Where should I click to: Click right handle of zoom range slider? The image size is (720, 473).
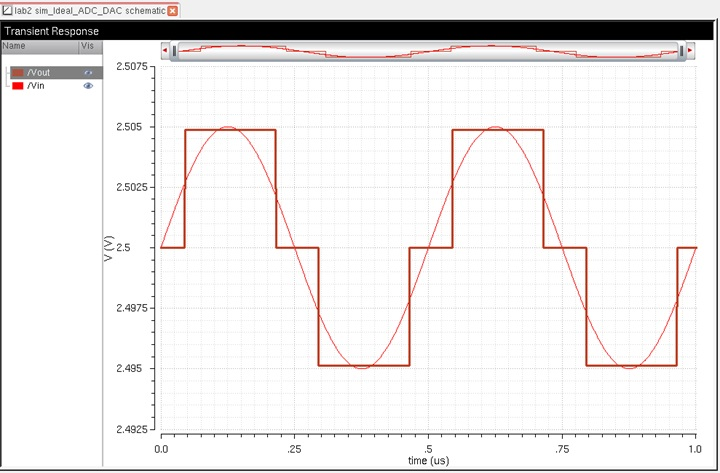pyautogui.click(x=681, y=50)
